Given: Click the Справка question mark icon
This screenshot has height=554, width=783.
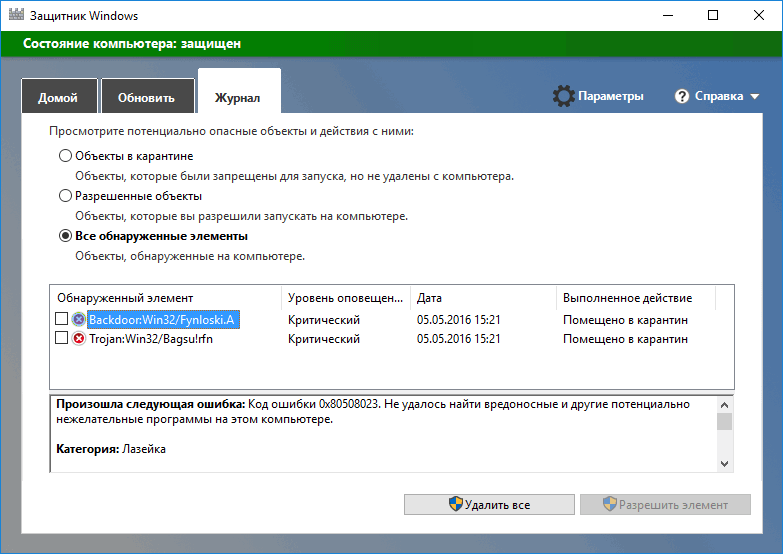Looking at the screenshot, I should (682, 96).
